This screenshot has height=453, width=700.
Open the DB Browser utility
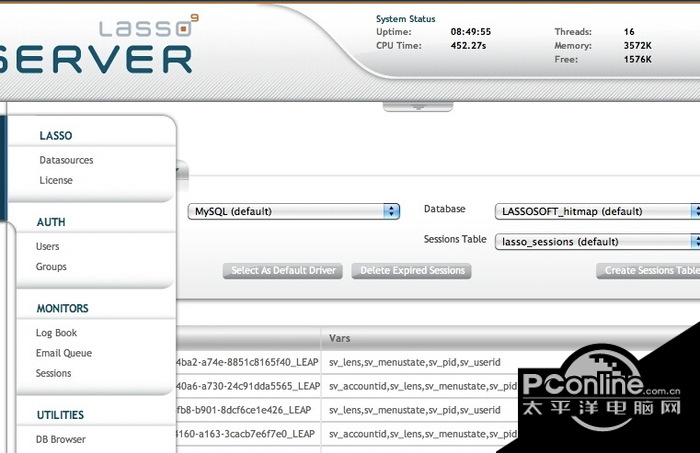pyautogui.click(x=61, y=439)
